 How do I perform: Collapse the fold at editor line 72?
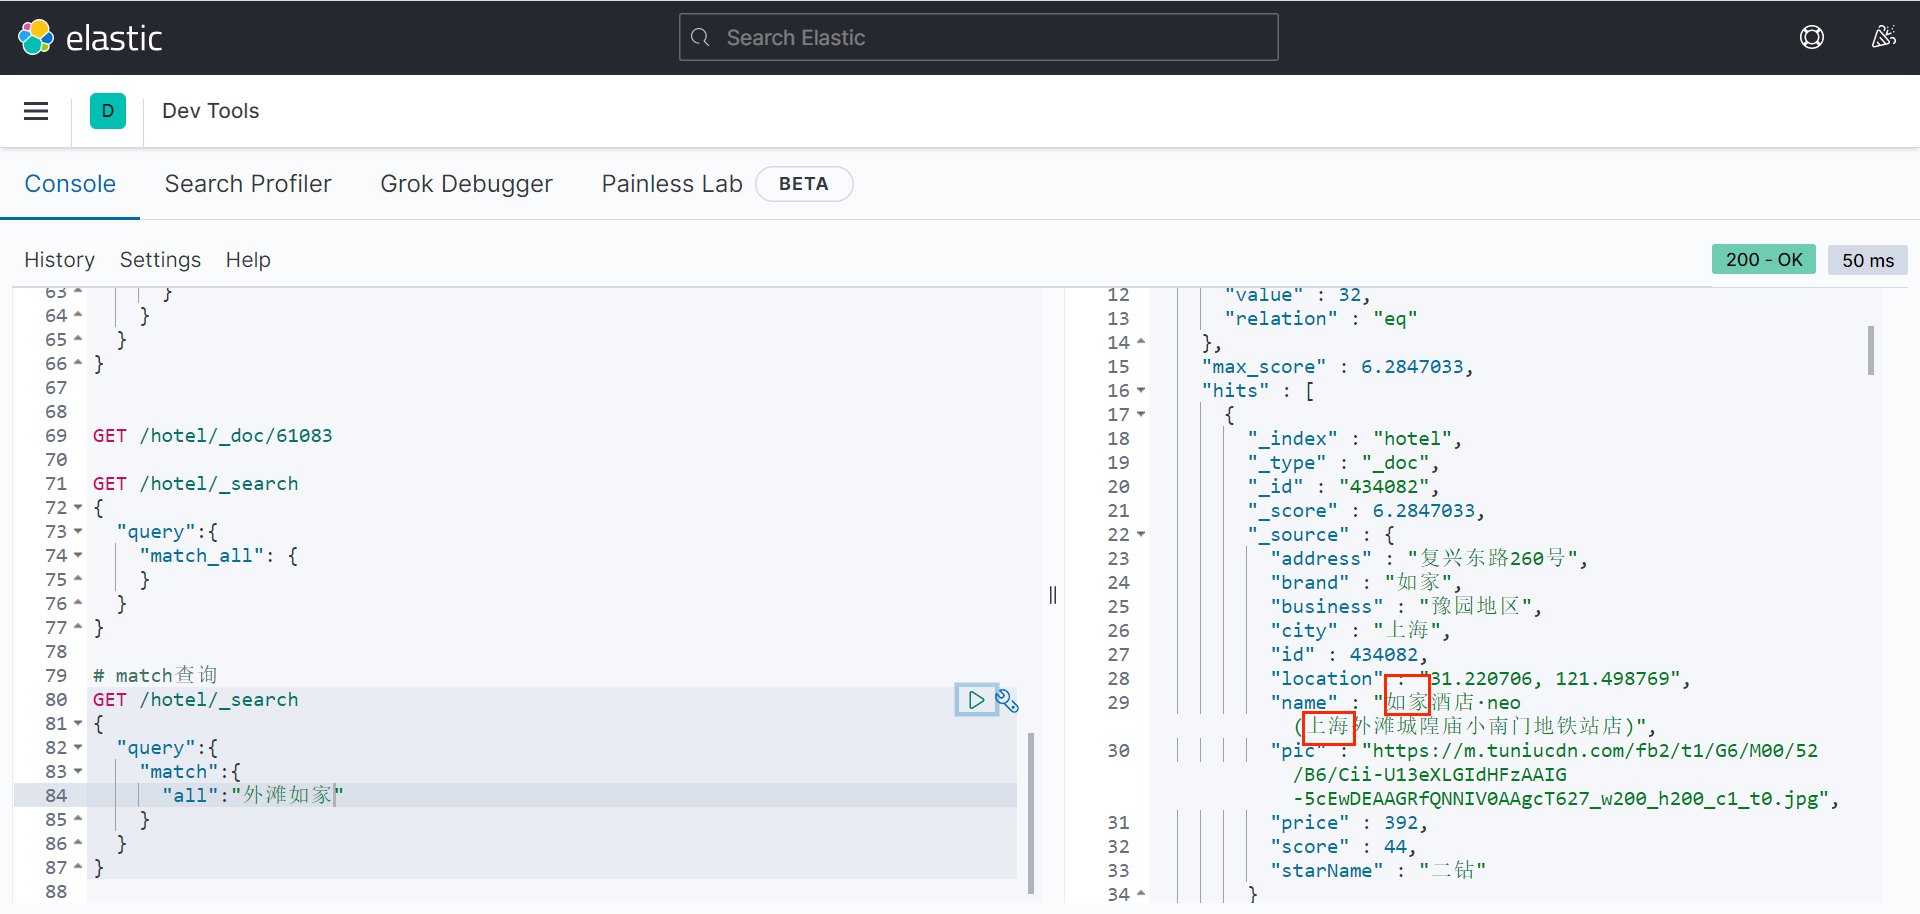pos(78,508)
